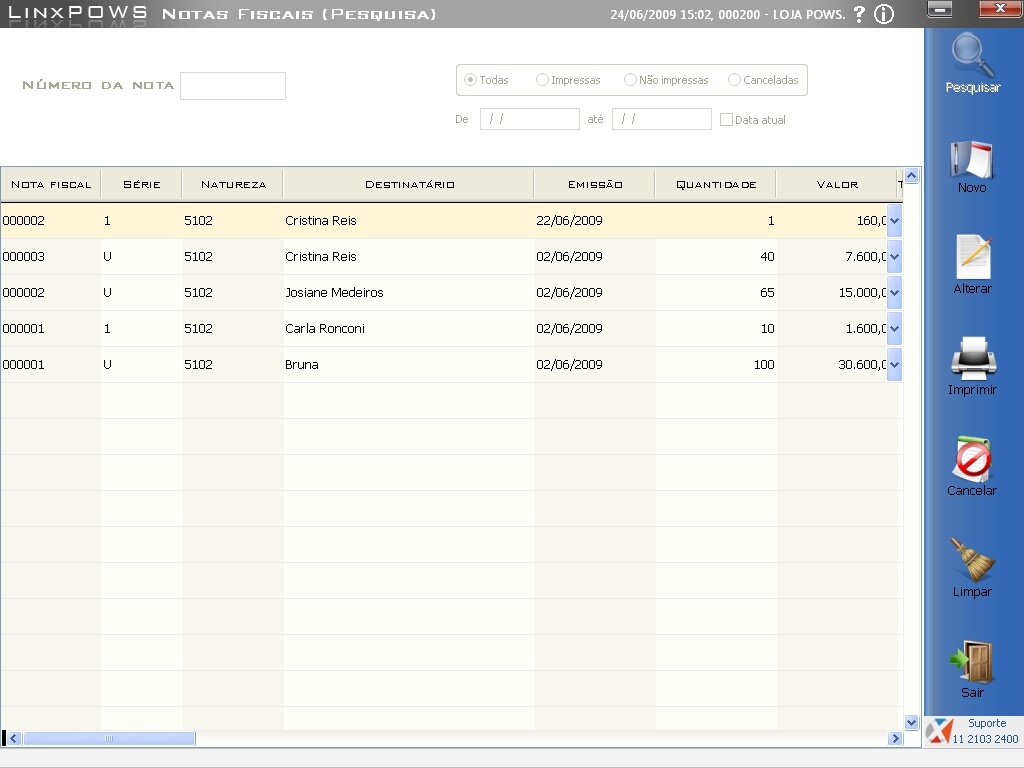Select the Não impressas radio option

pos(630,80)
